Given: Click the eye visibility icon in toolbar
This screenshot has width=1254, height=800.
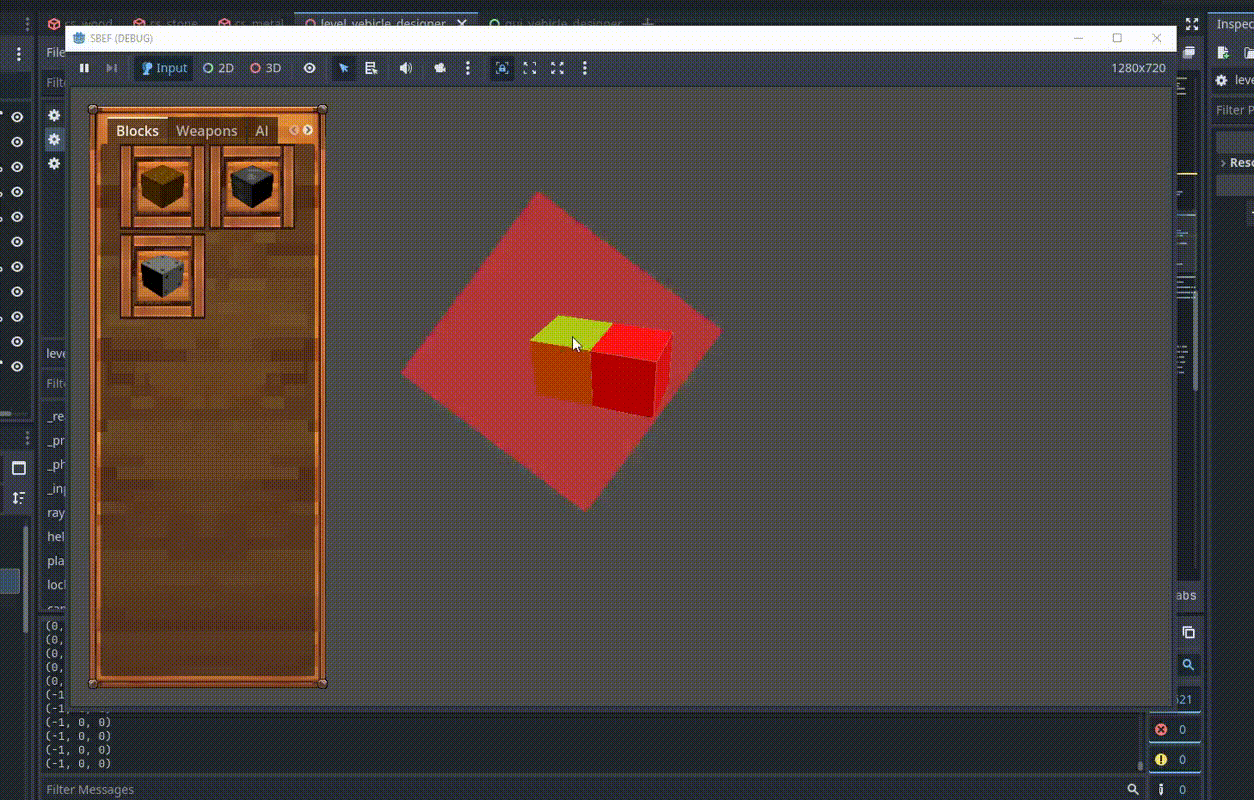Looking at the screenshot, I should tap(310, 68).
